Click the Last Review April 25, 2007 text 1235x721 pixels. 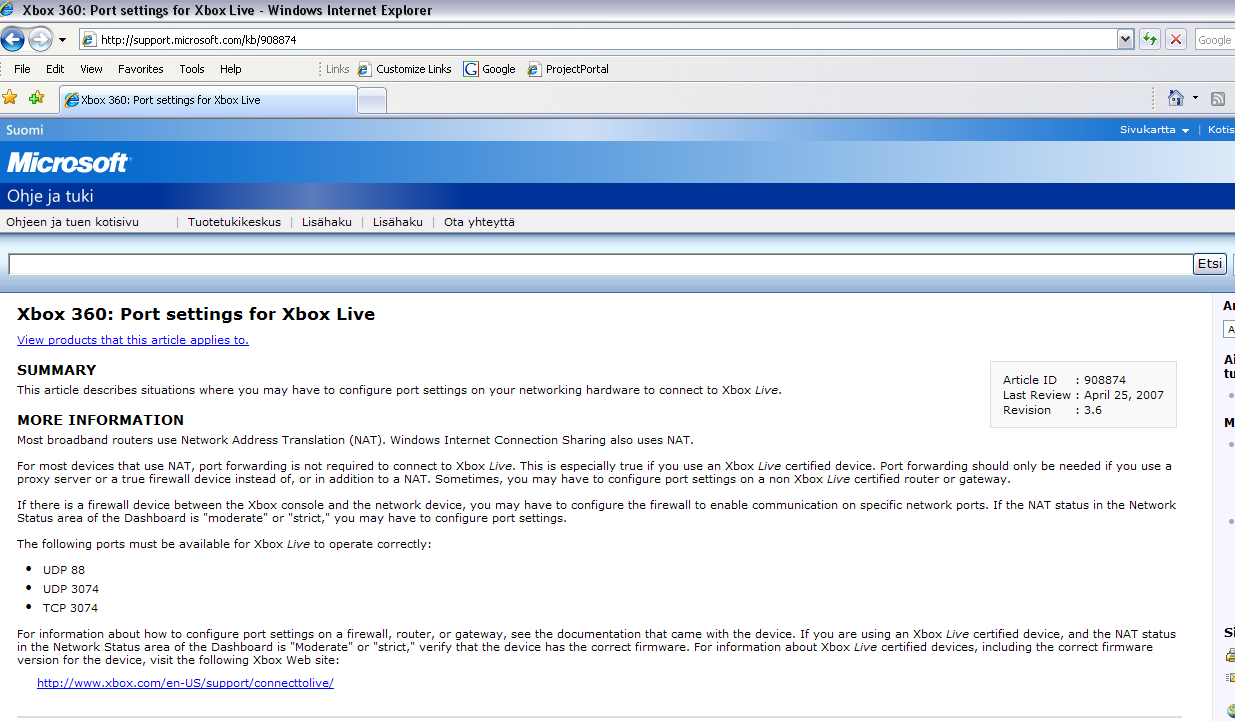point(1083,395)
